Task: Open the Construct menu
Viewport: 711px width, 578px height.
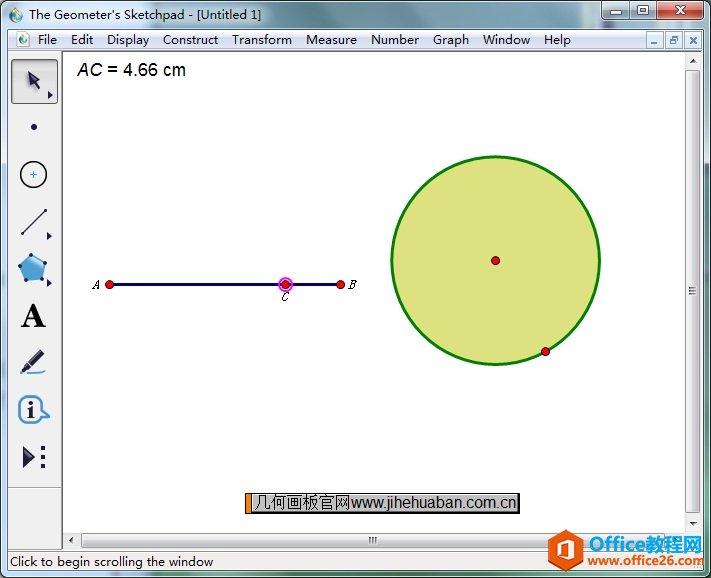Action: tap(190, 40)
